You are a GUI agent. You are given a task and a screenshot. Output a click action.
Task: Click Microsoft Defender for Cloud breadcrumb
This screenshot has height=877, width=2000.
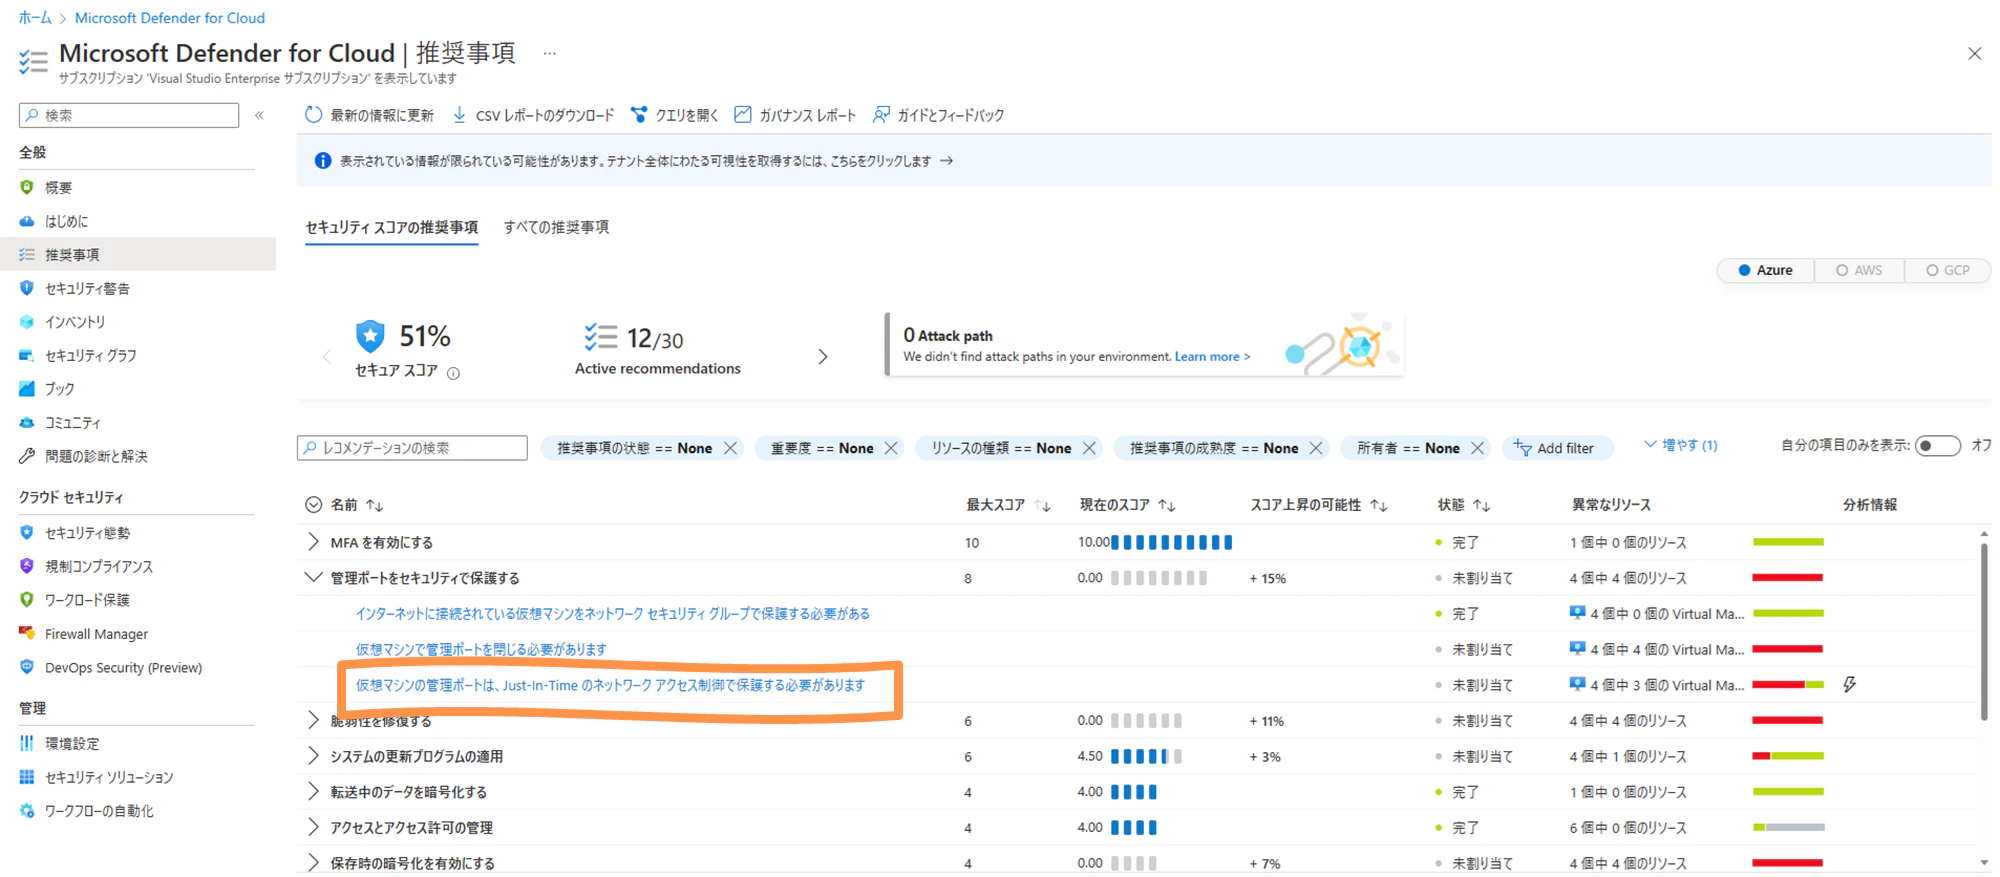pyautogui.click(x=170, y=18)
